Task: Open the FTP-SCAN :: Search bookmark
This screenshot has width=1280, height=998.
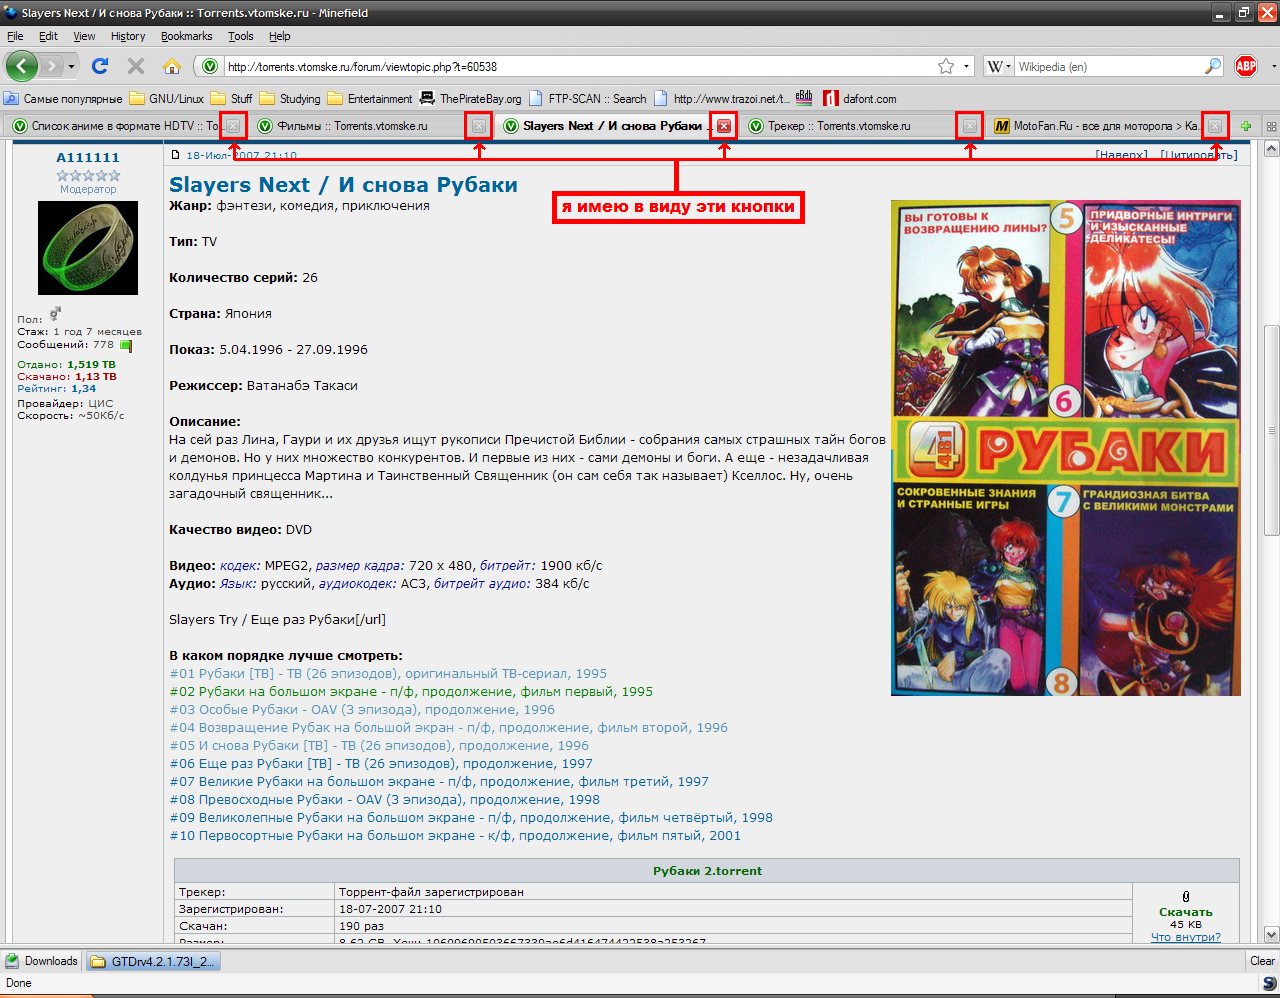Action: (x=587, y=98)
